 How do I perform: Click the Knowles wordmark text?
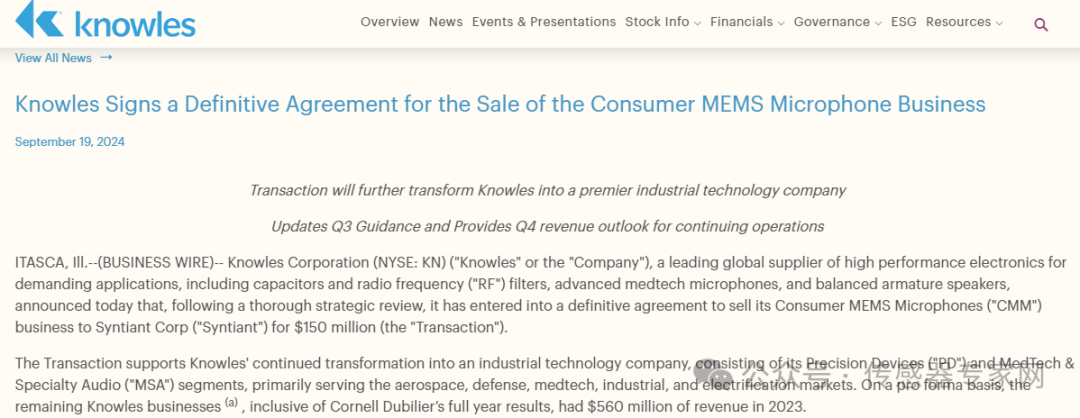point(134,22)
